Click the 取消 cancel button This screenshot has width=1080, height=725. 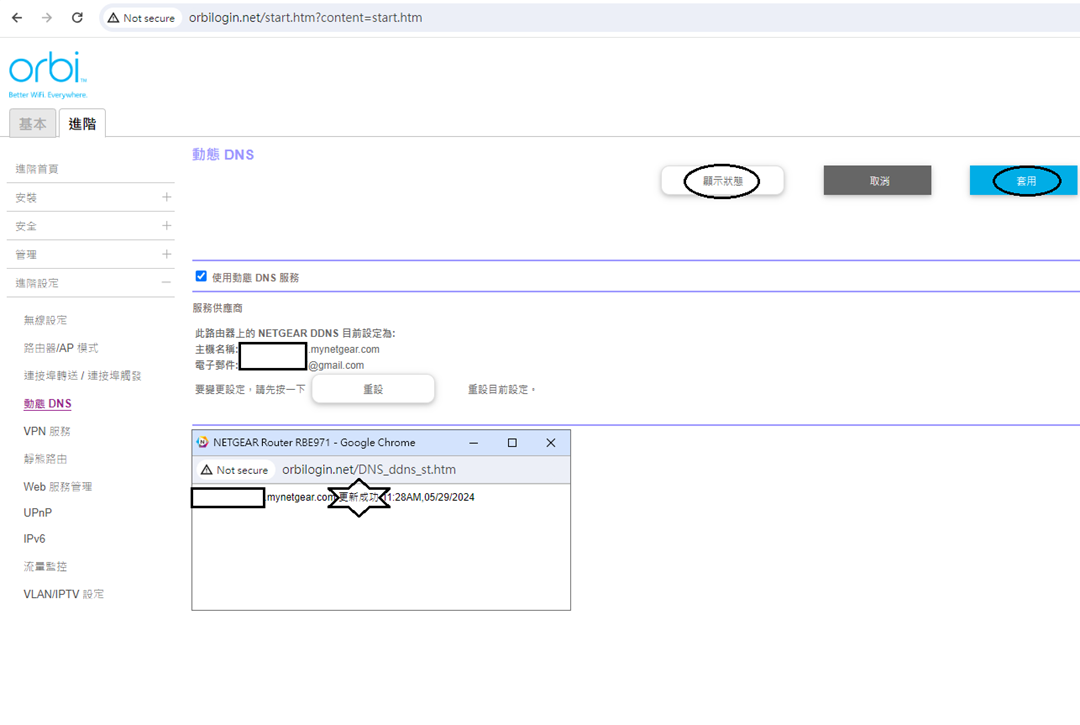coord(877,181)
